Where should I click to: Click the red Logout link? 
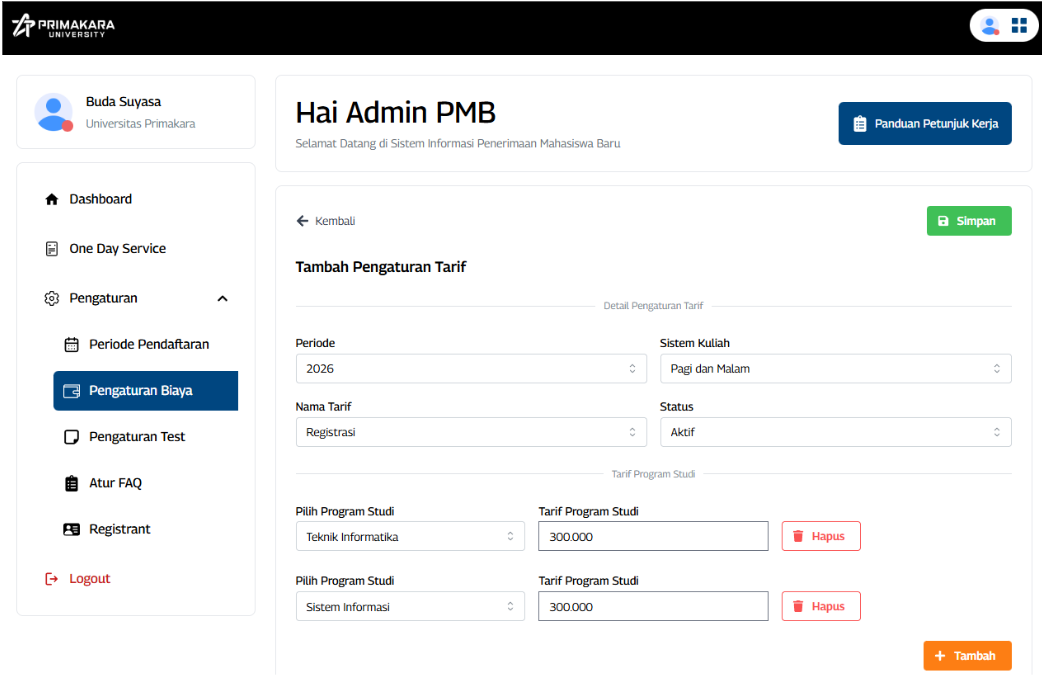coord(89,579)
